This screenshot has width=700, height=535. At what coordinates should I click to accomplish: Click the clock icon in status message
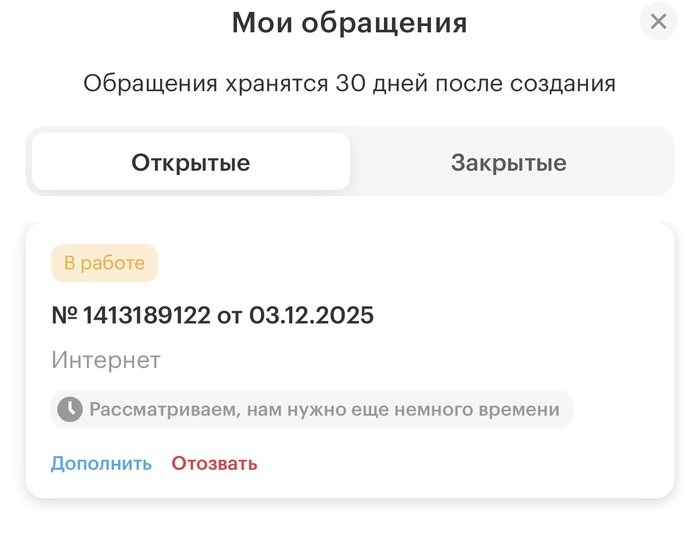point(69,409)
